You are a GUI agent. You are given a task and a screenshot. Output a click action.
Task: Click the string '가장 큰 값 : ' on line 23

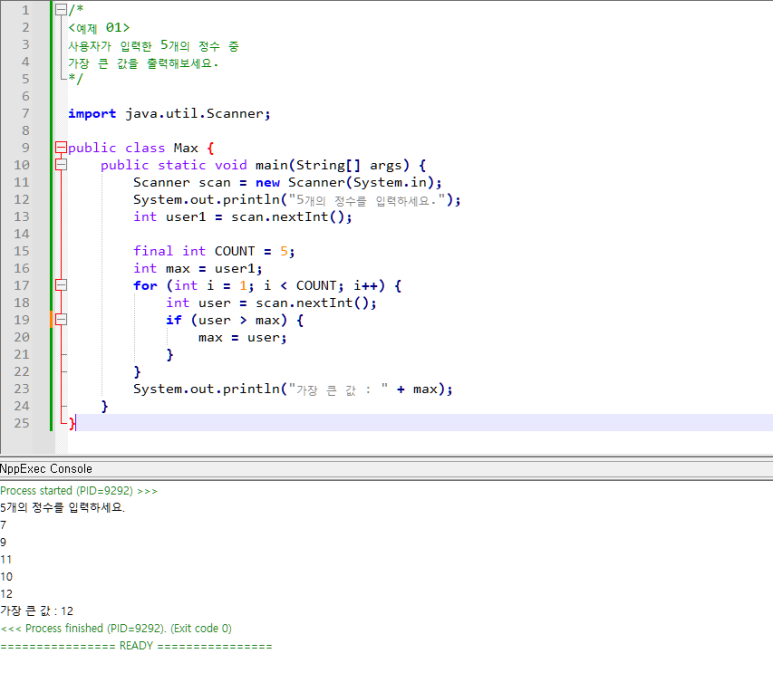click(x=338, y=390)
